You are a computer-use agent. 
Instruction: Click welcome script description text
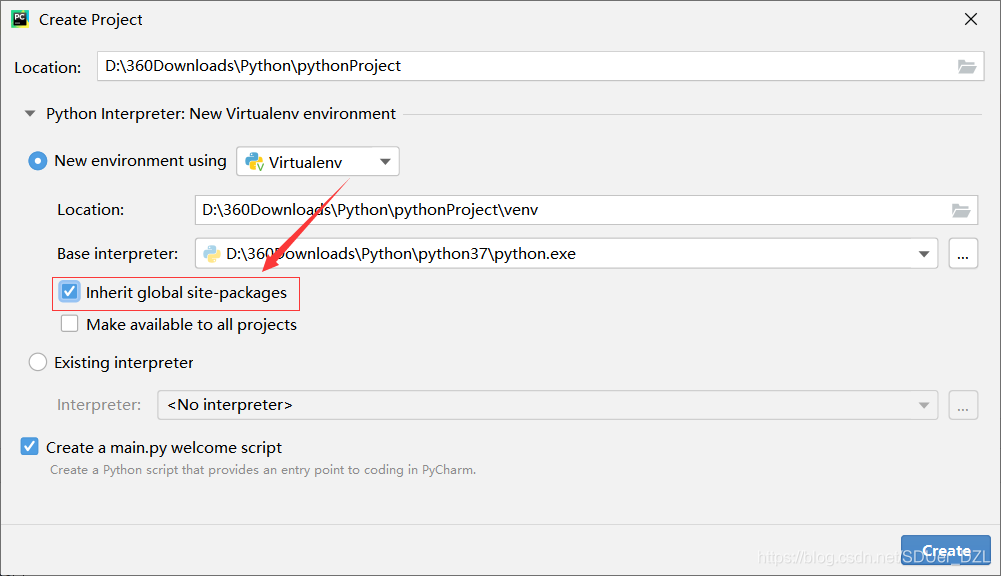(x=263, y=470)
